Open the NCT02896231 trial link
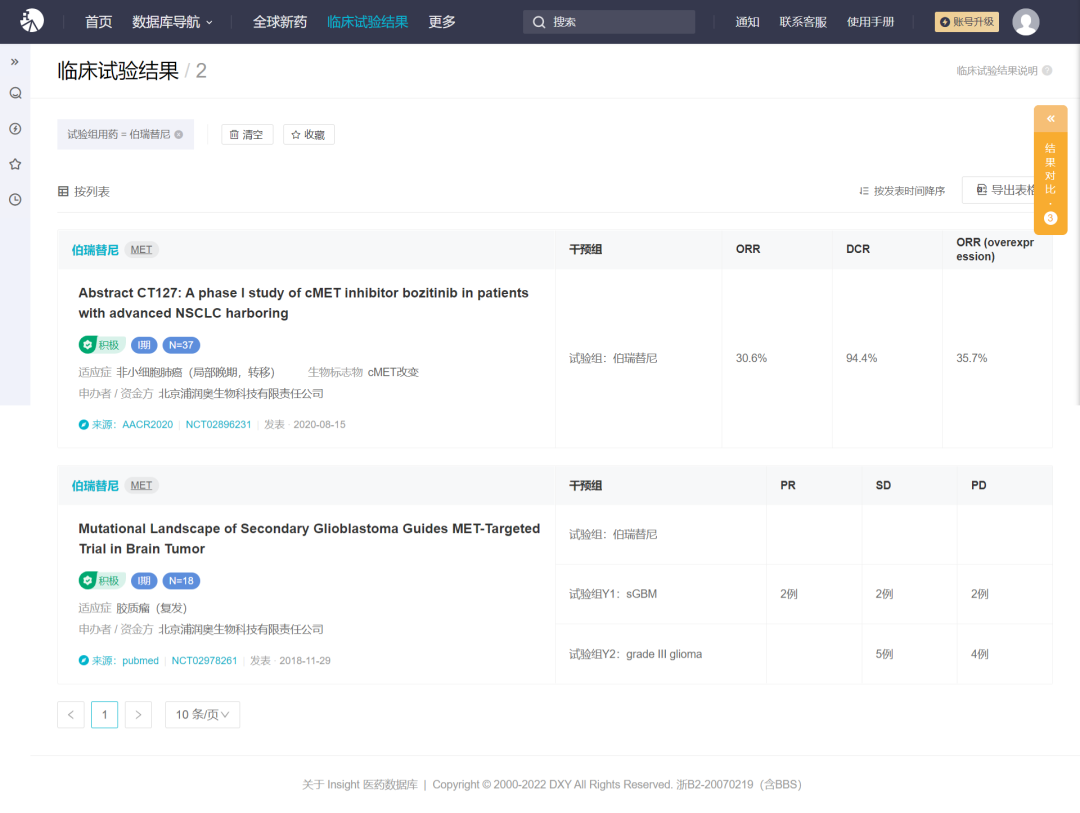The image size is (1080, 813). pos(218,424)
